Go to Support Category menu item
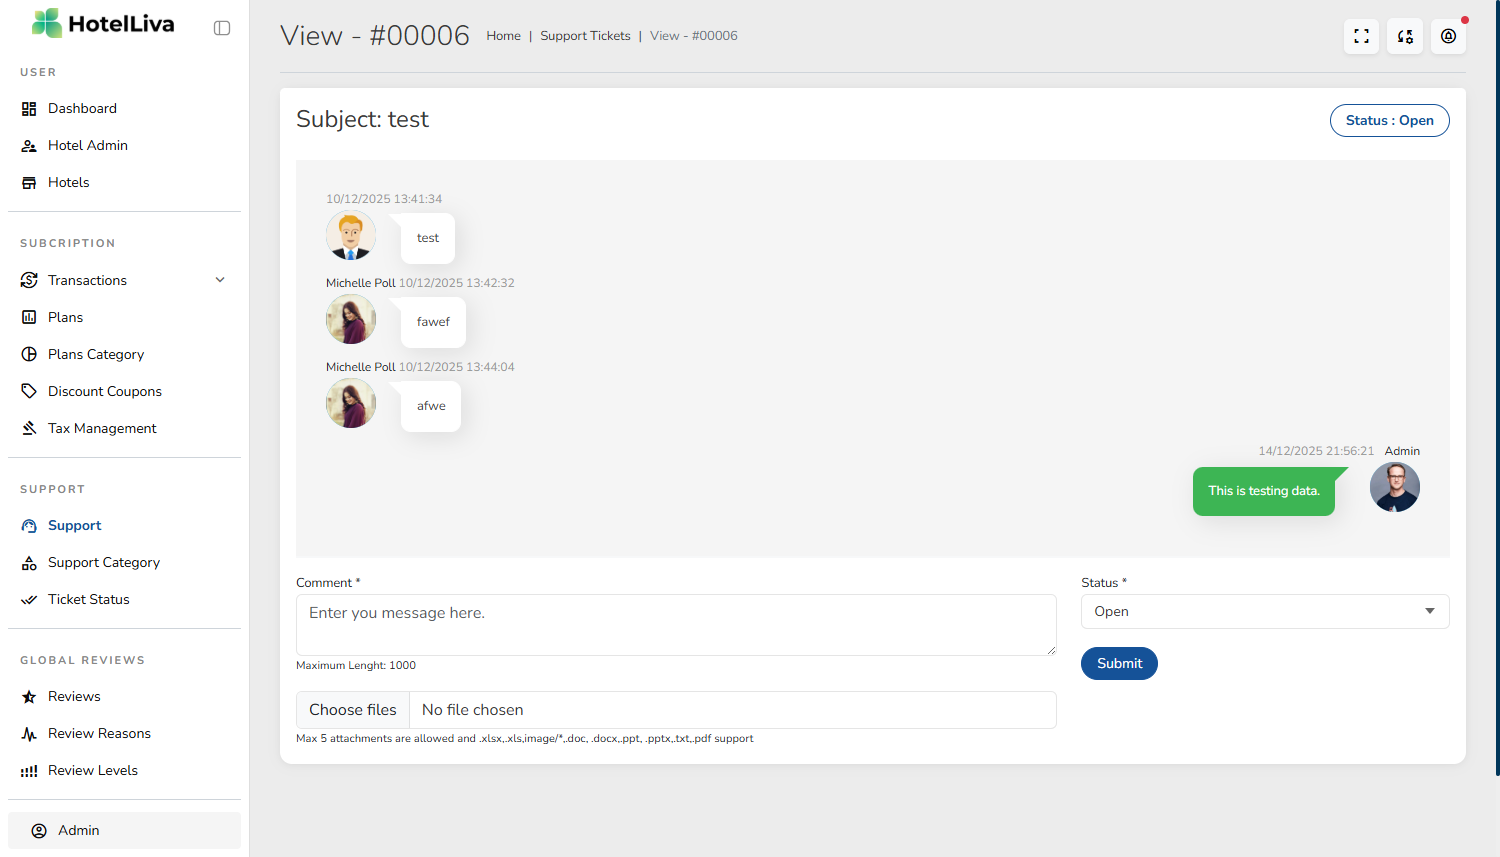This screenshot has height=857, width=1500. (103, 563)
